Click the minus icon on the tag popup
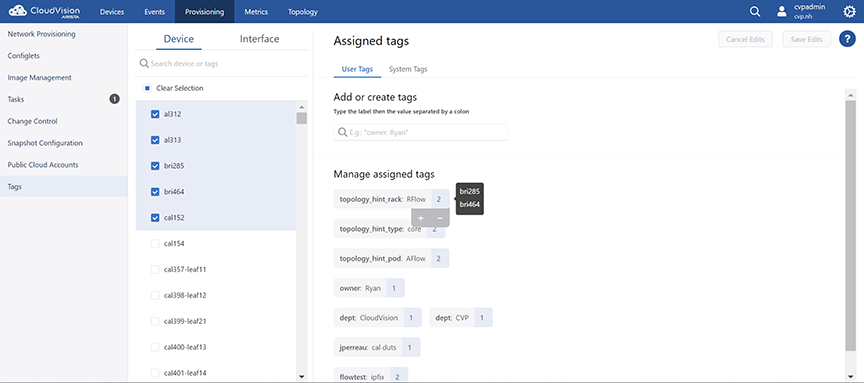 click(x=440, y=218)
